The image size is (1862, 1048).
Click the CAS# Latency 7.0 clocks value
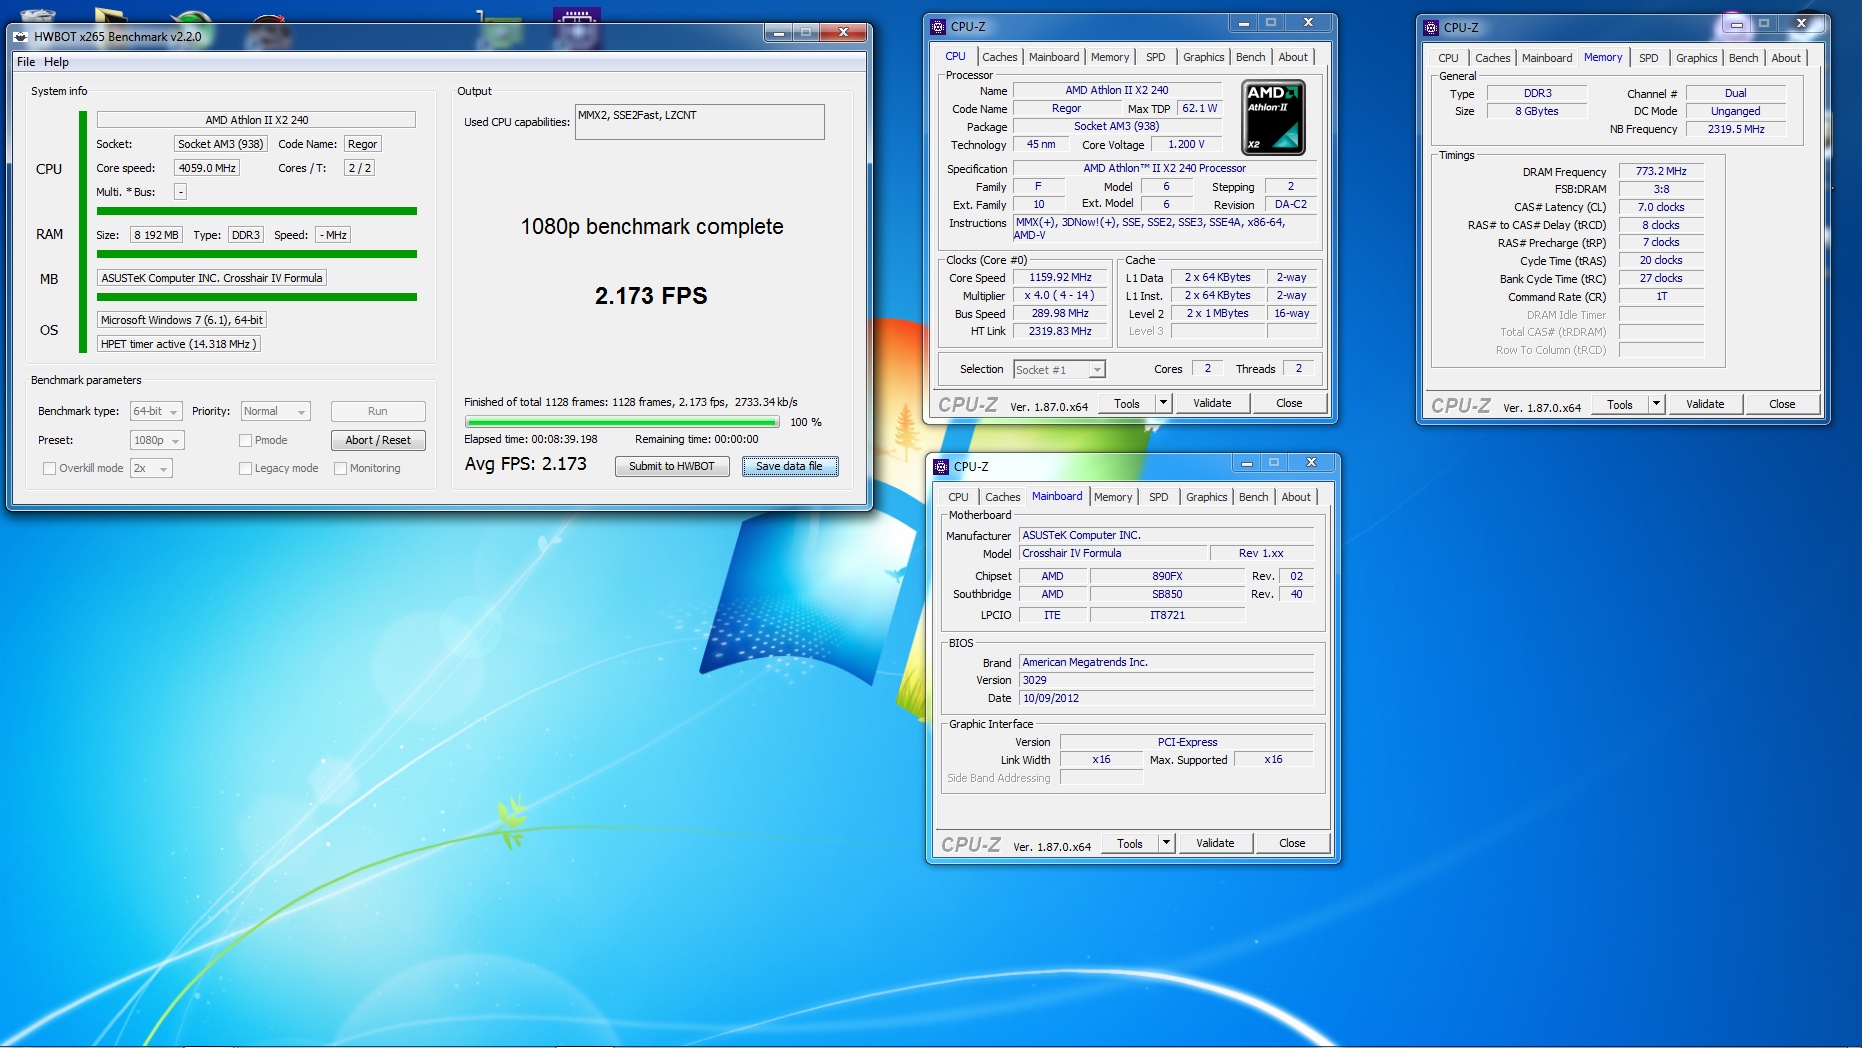(1661, 208)
